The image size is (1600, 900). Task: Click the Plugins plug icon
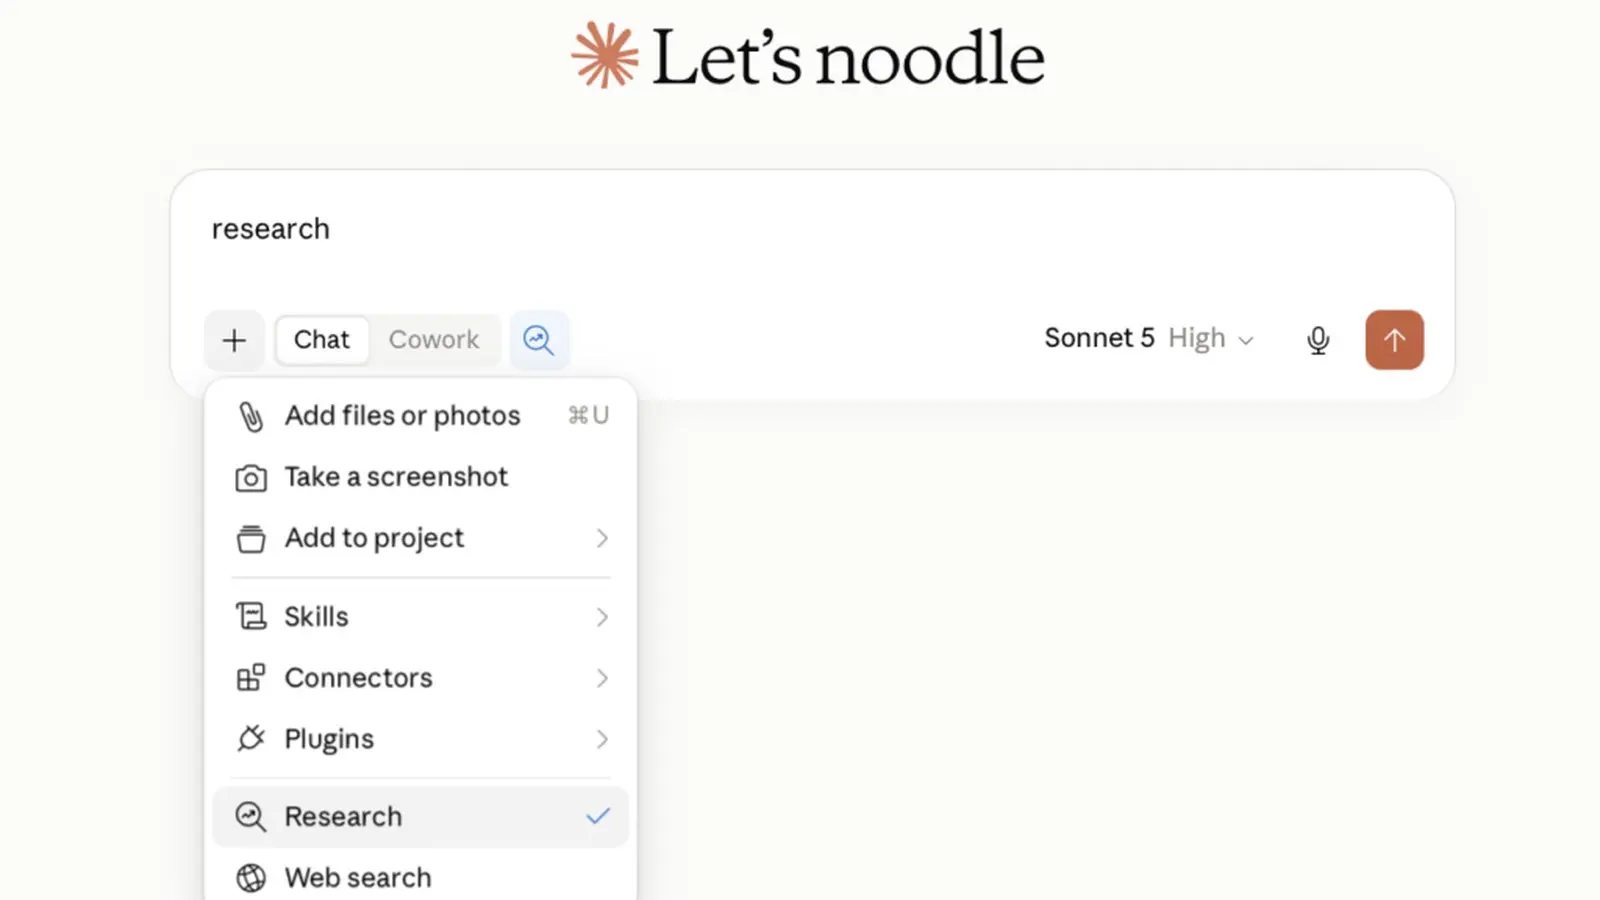[251, 739]
